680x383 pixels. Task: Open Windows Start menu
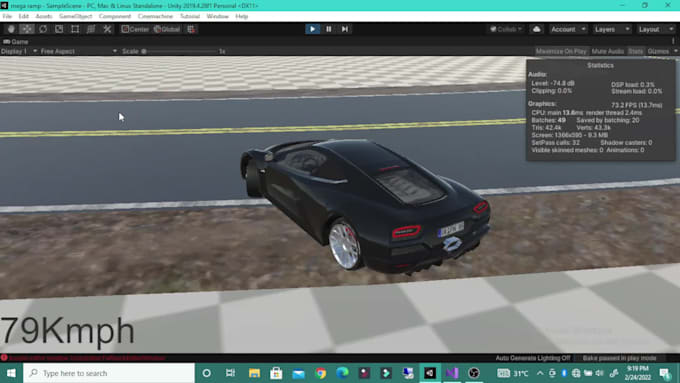[x=11, y=373]
